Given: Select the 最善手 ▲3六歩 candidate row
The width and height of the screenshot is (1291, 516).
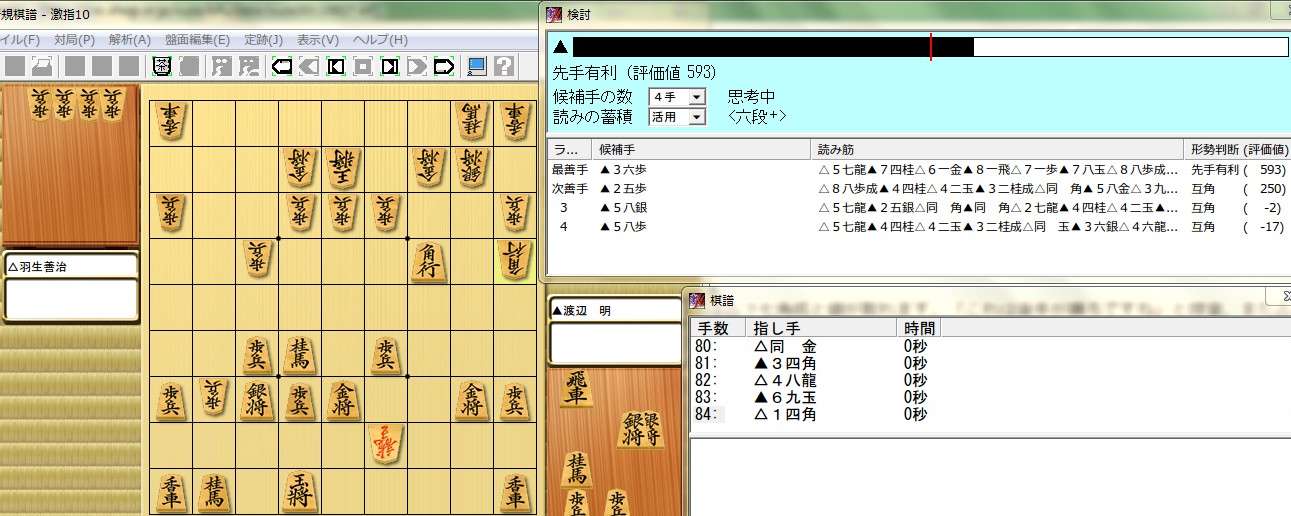Looking at the screenshot, I should (x=918, y=170).
